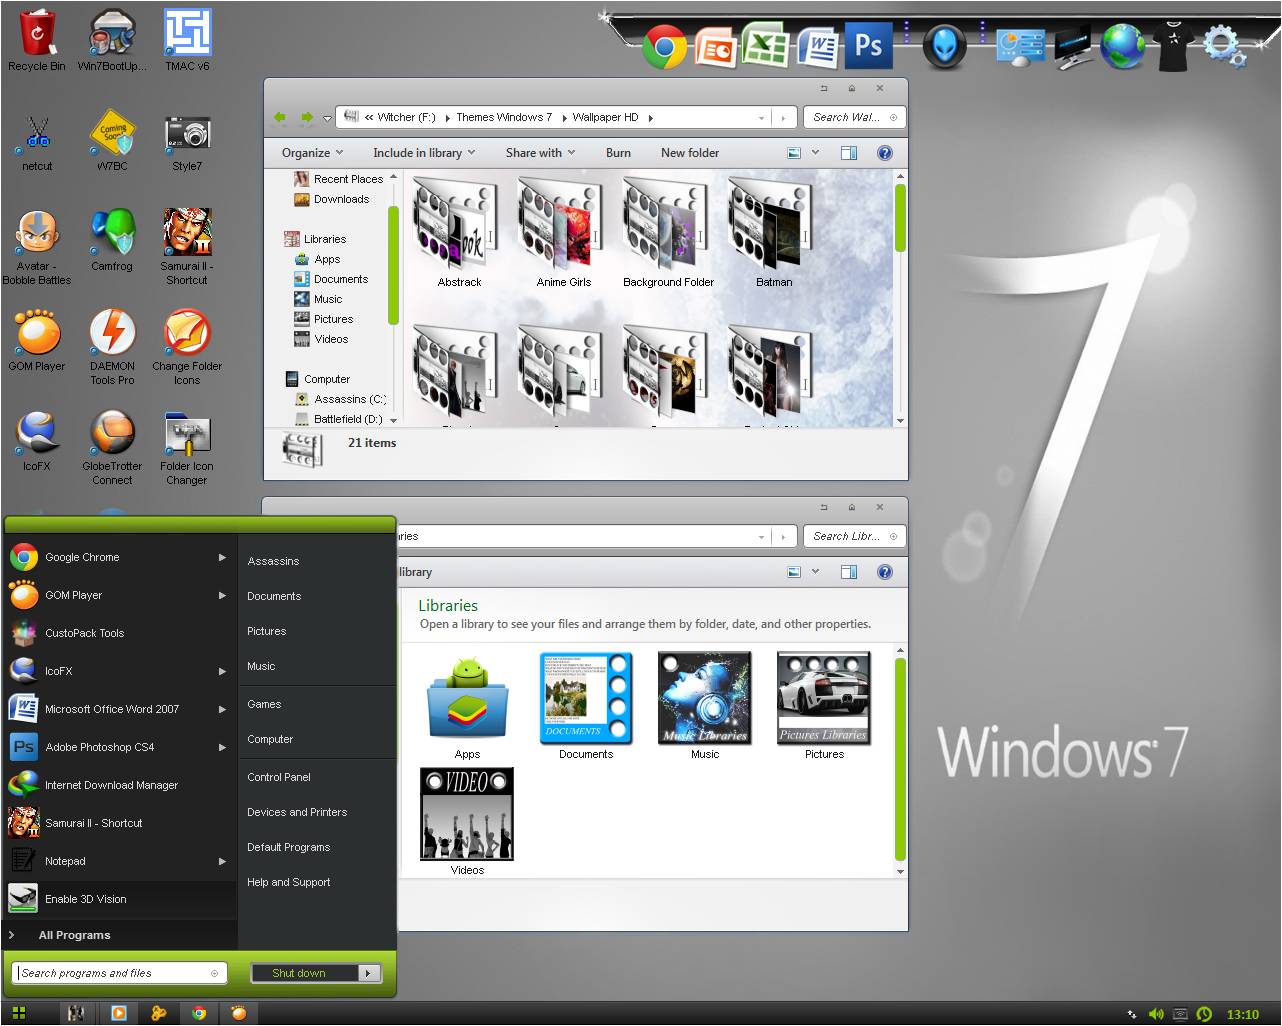
Task: Mute the system volume in the tray
Action: (1157, 1013)
